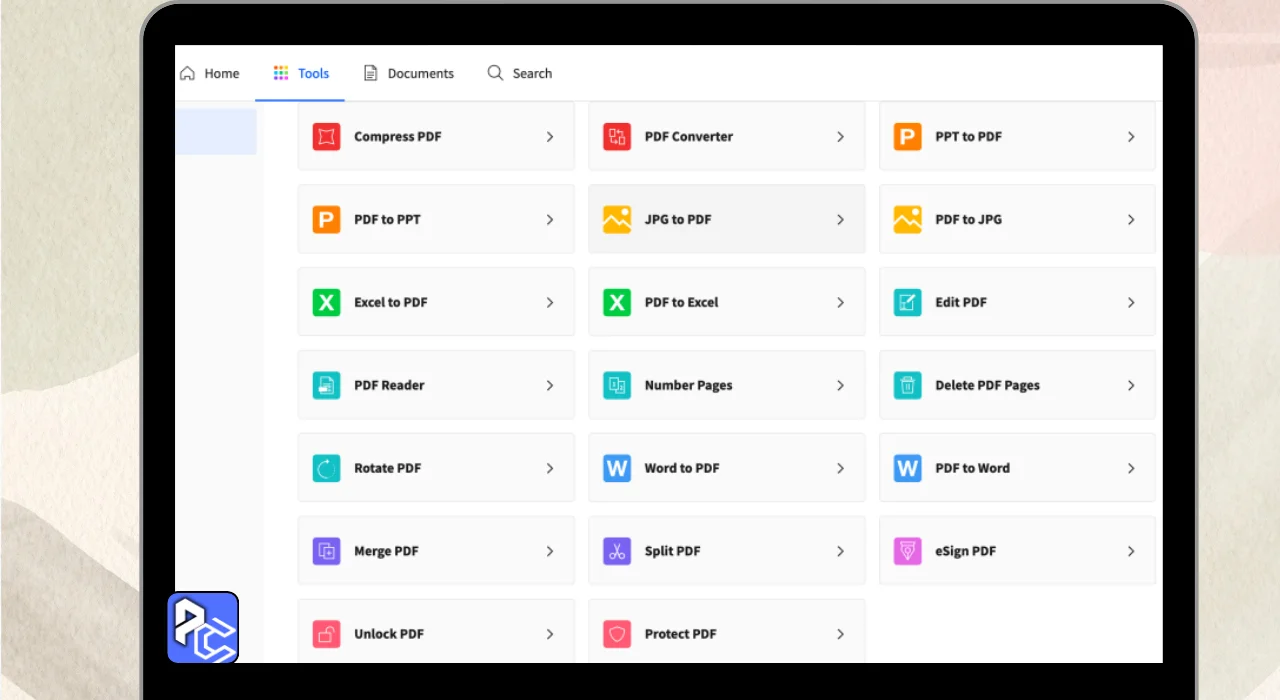The height and width of the screenshot is (700, 1280).
Task: Click the "PDF to PPT" label text
Action: pyautogui.click(x=387, y=220)
